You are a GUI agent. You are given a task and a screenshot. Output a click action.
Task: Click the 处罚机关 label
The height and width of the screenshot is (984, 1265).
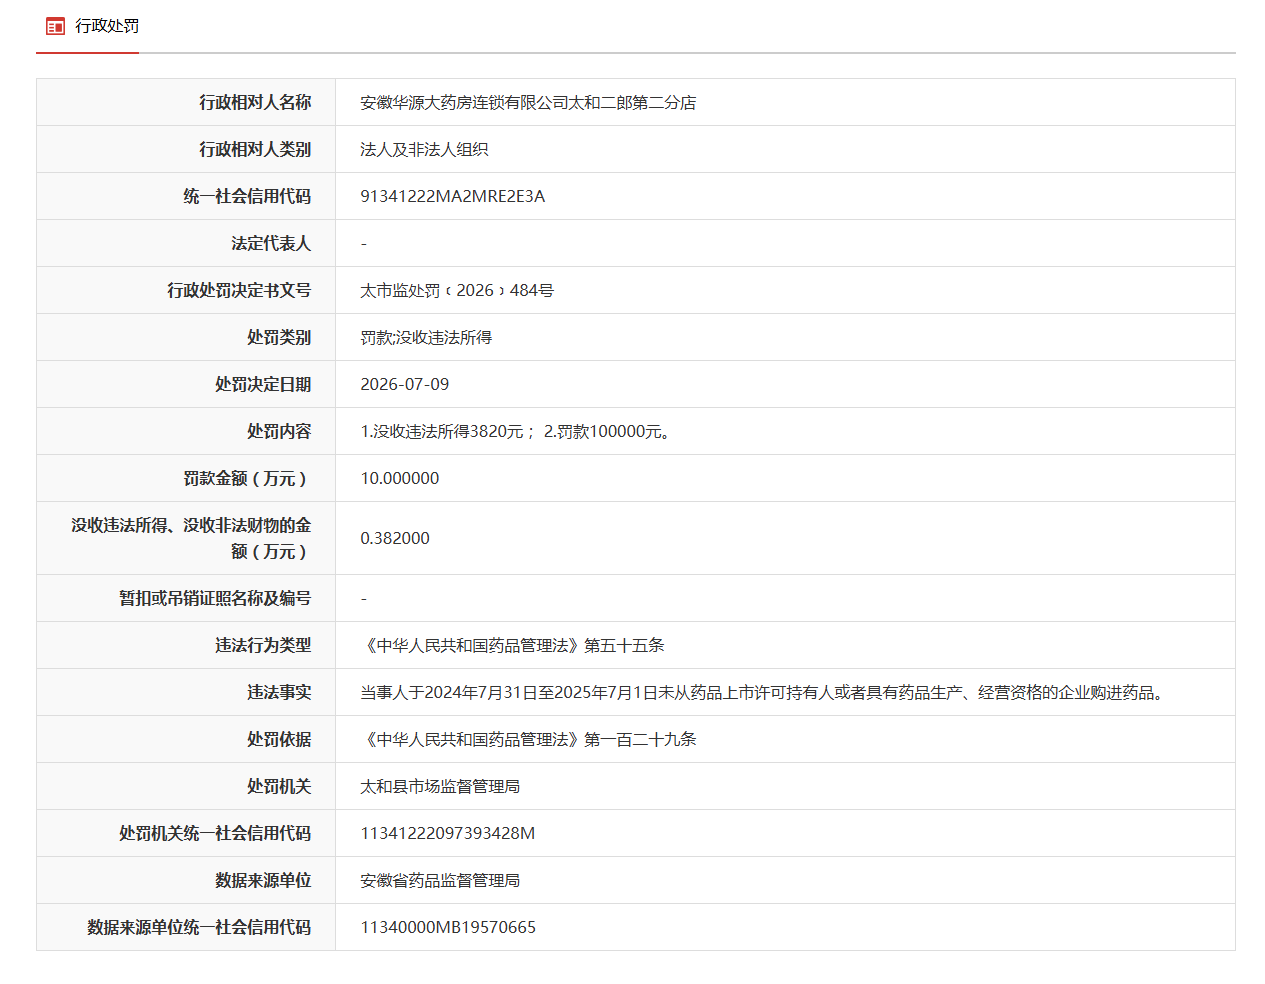click(x=279, y=786)
